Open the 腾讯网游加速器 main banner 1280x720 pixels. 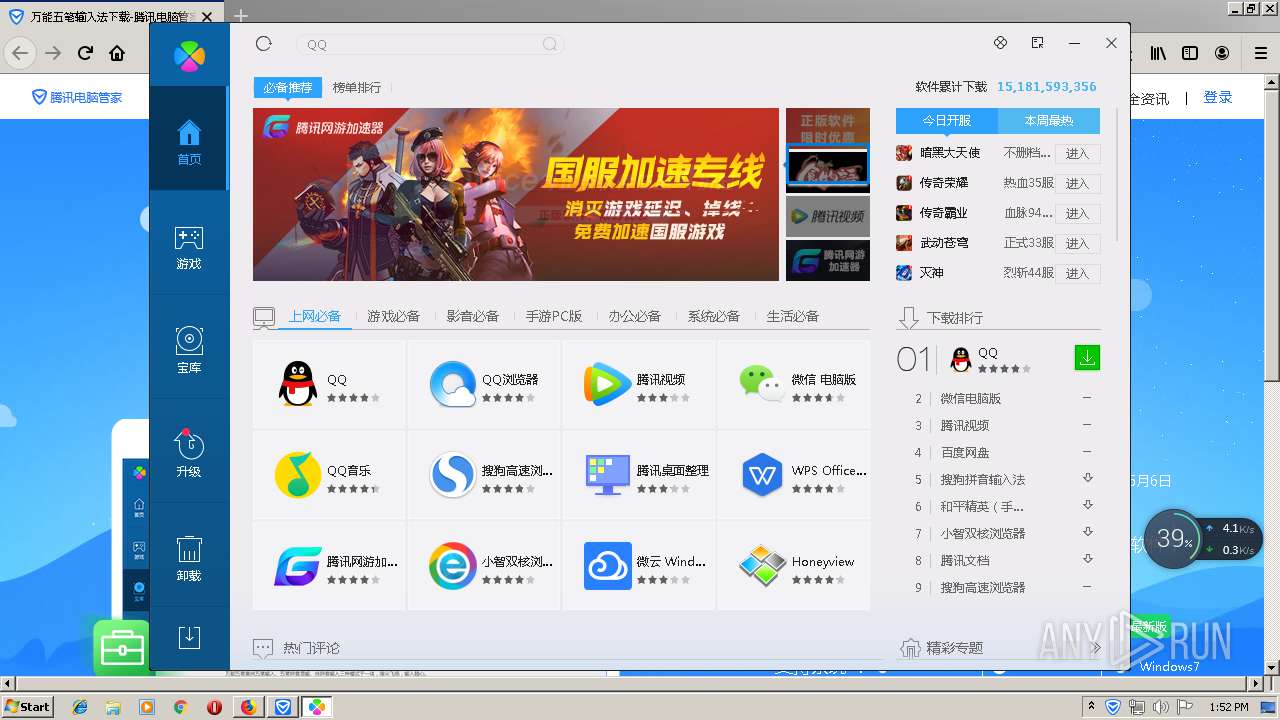tap(516, 194)
